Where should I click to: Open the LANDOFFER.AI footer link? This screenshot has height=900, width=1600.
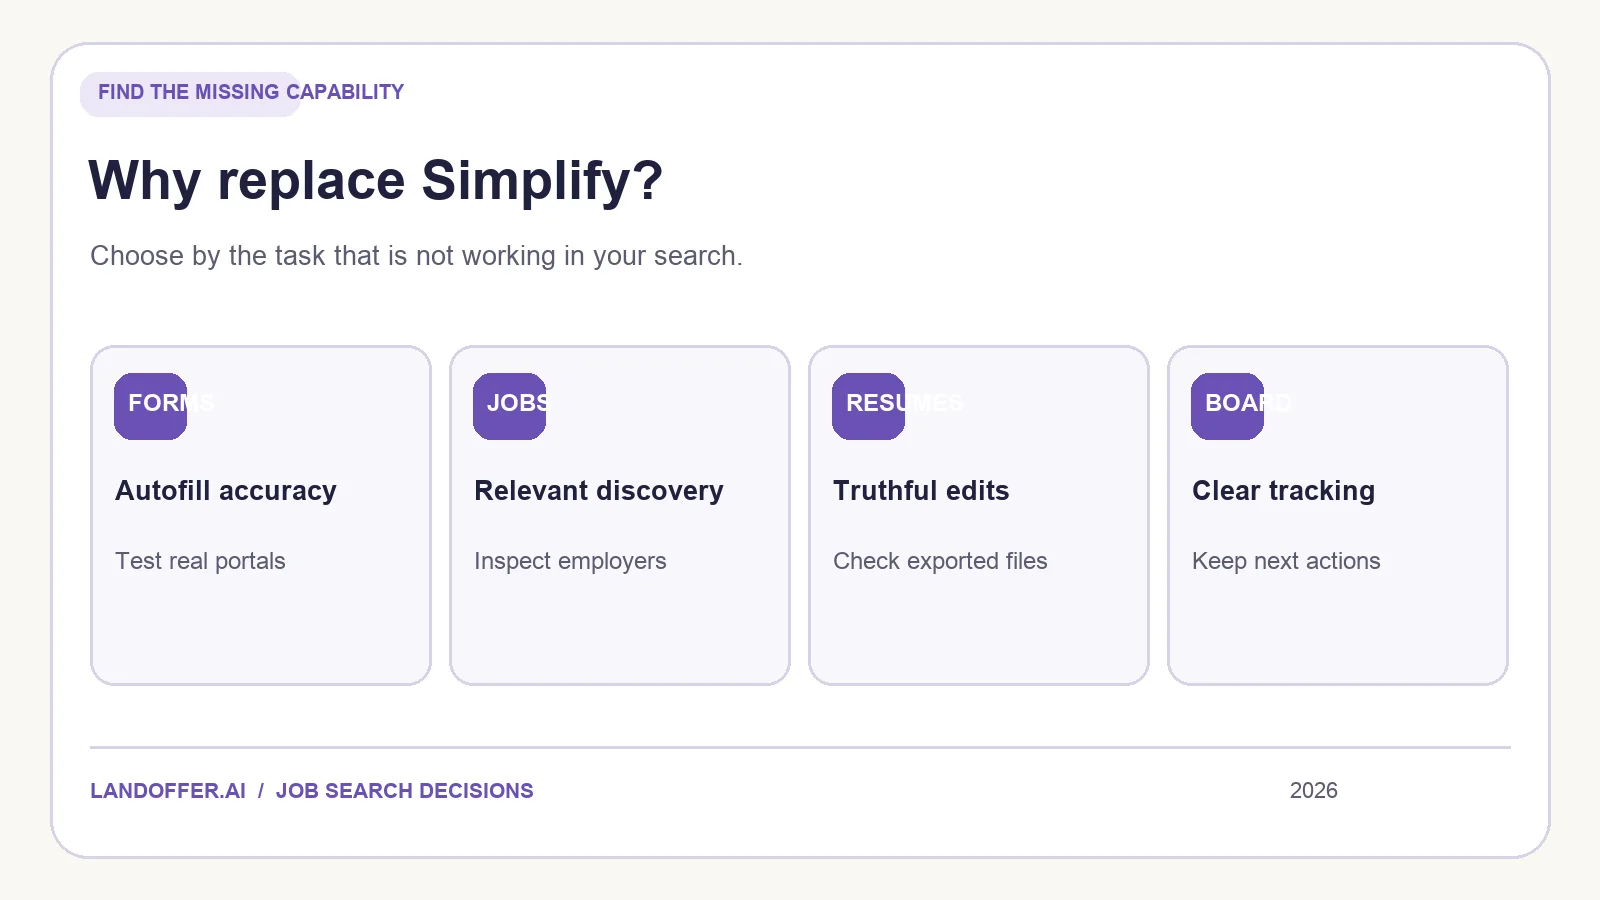(168, 791)
